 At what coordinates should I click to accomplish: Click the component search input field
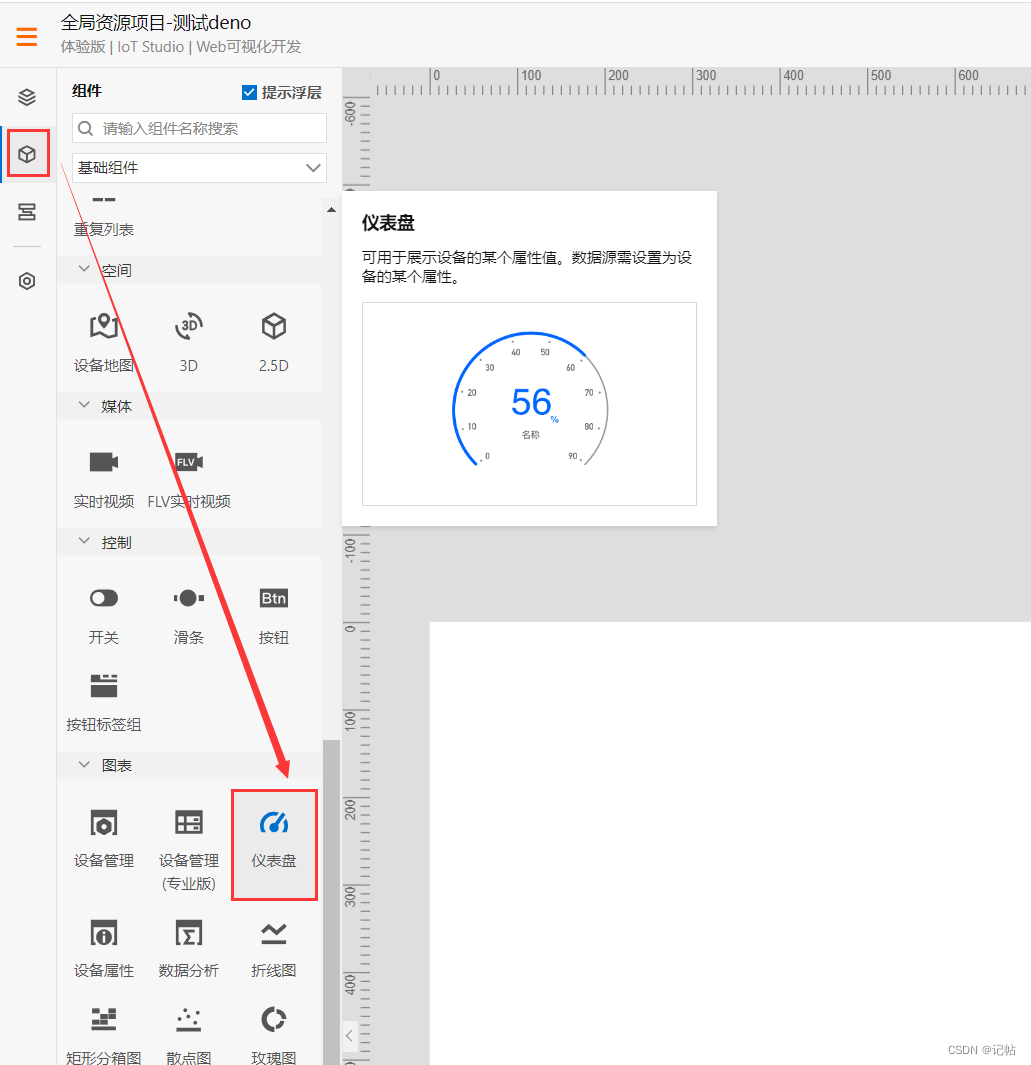click(x=198, y=128)
